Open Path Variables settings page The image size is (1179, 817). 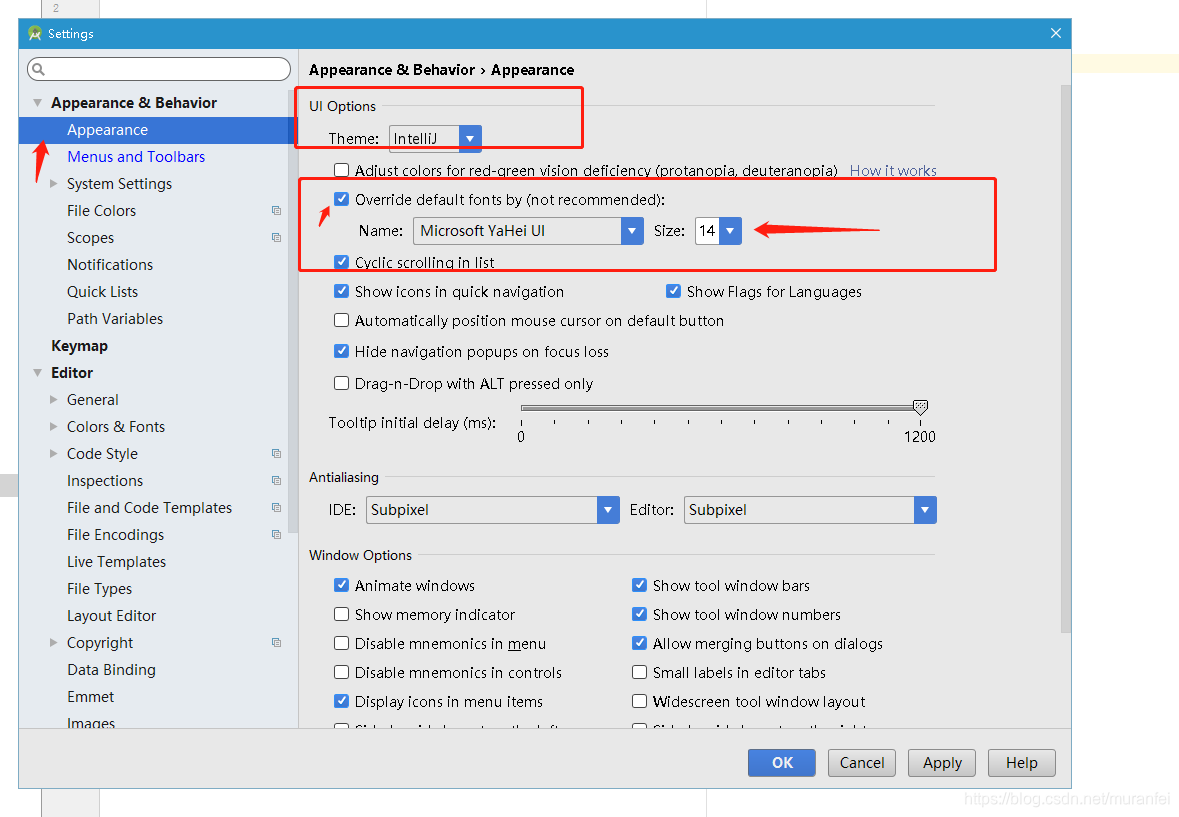click(115, 319)
